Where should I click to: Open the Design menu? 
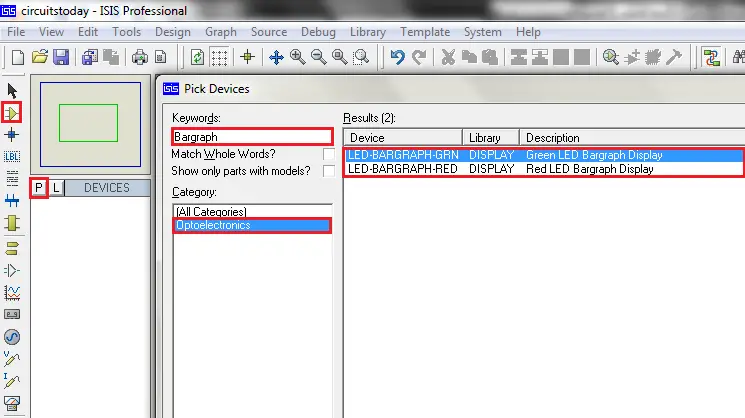(x=173, y=32)
